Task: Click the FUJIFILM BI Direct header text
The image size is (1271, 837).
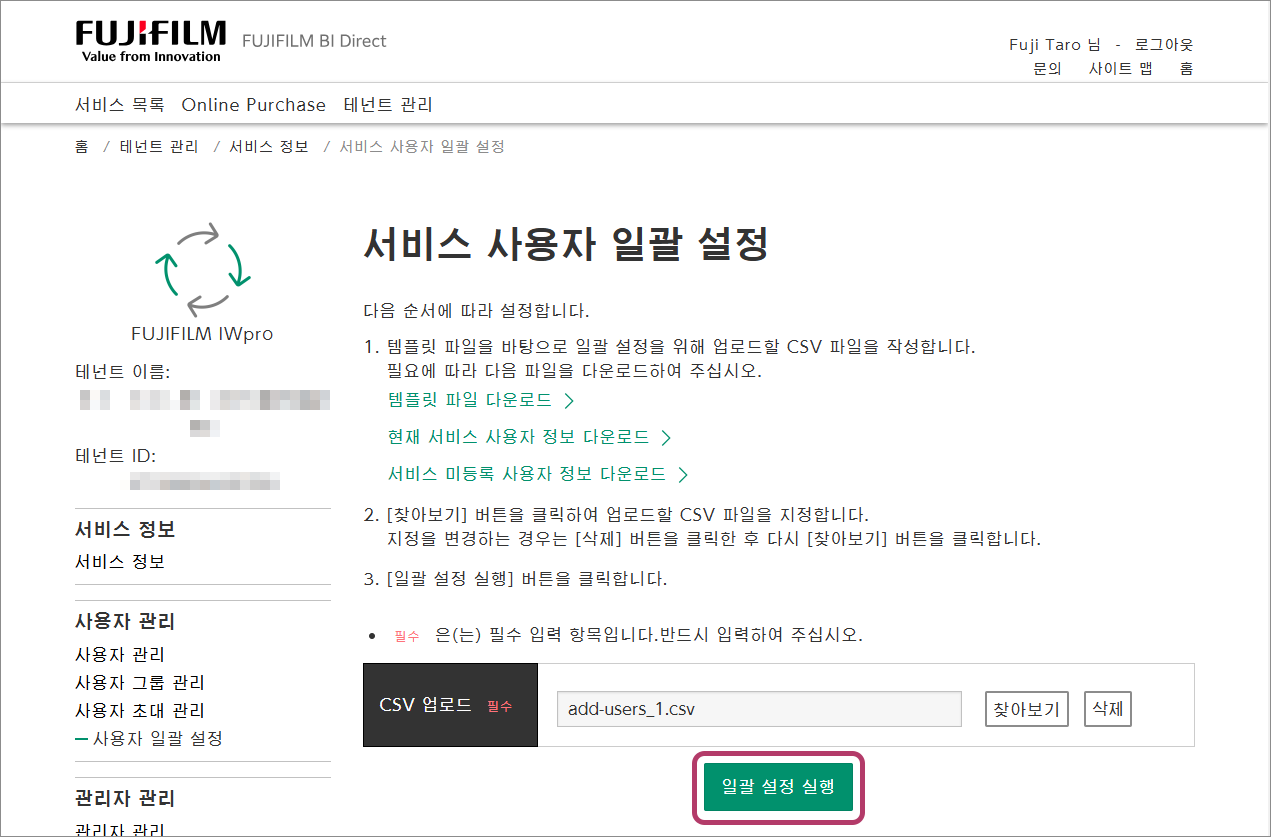Action: click(x=314, y=41)
